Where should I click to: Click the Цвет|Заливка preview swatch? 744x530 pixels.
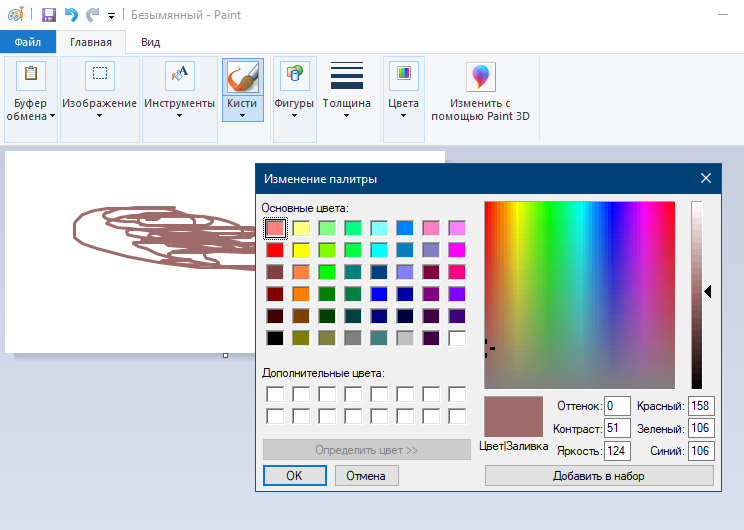pyautogui.click(x=513, y=417)
